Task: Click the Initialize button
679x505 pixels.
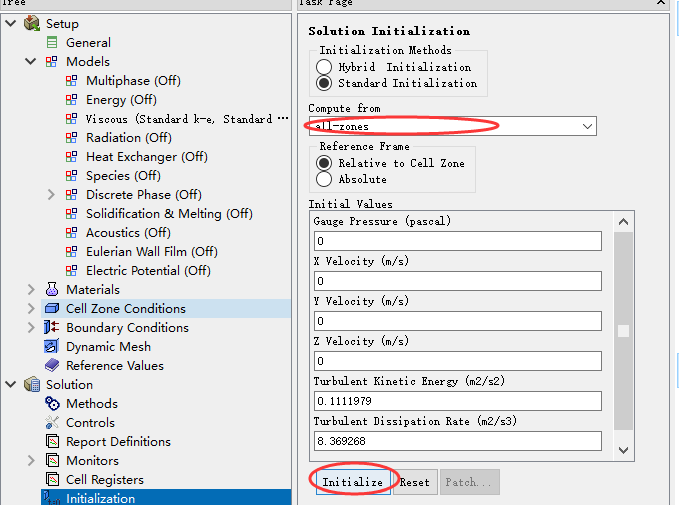Action: [x=353, y=482]
